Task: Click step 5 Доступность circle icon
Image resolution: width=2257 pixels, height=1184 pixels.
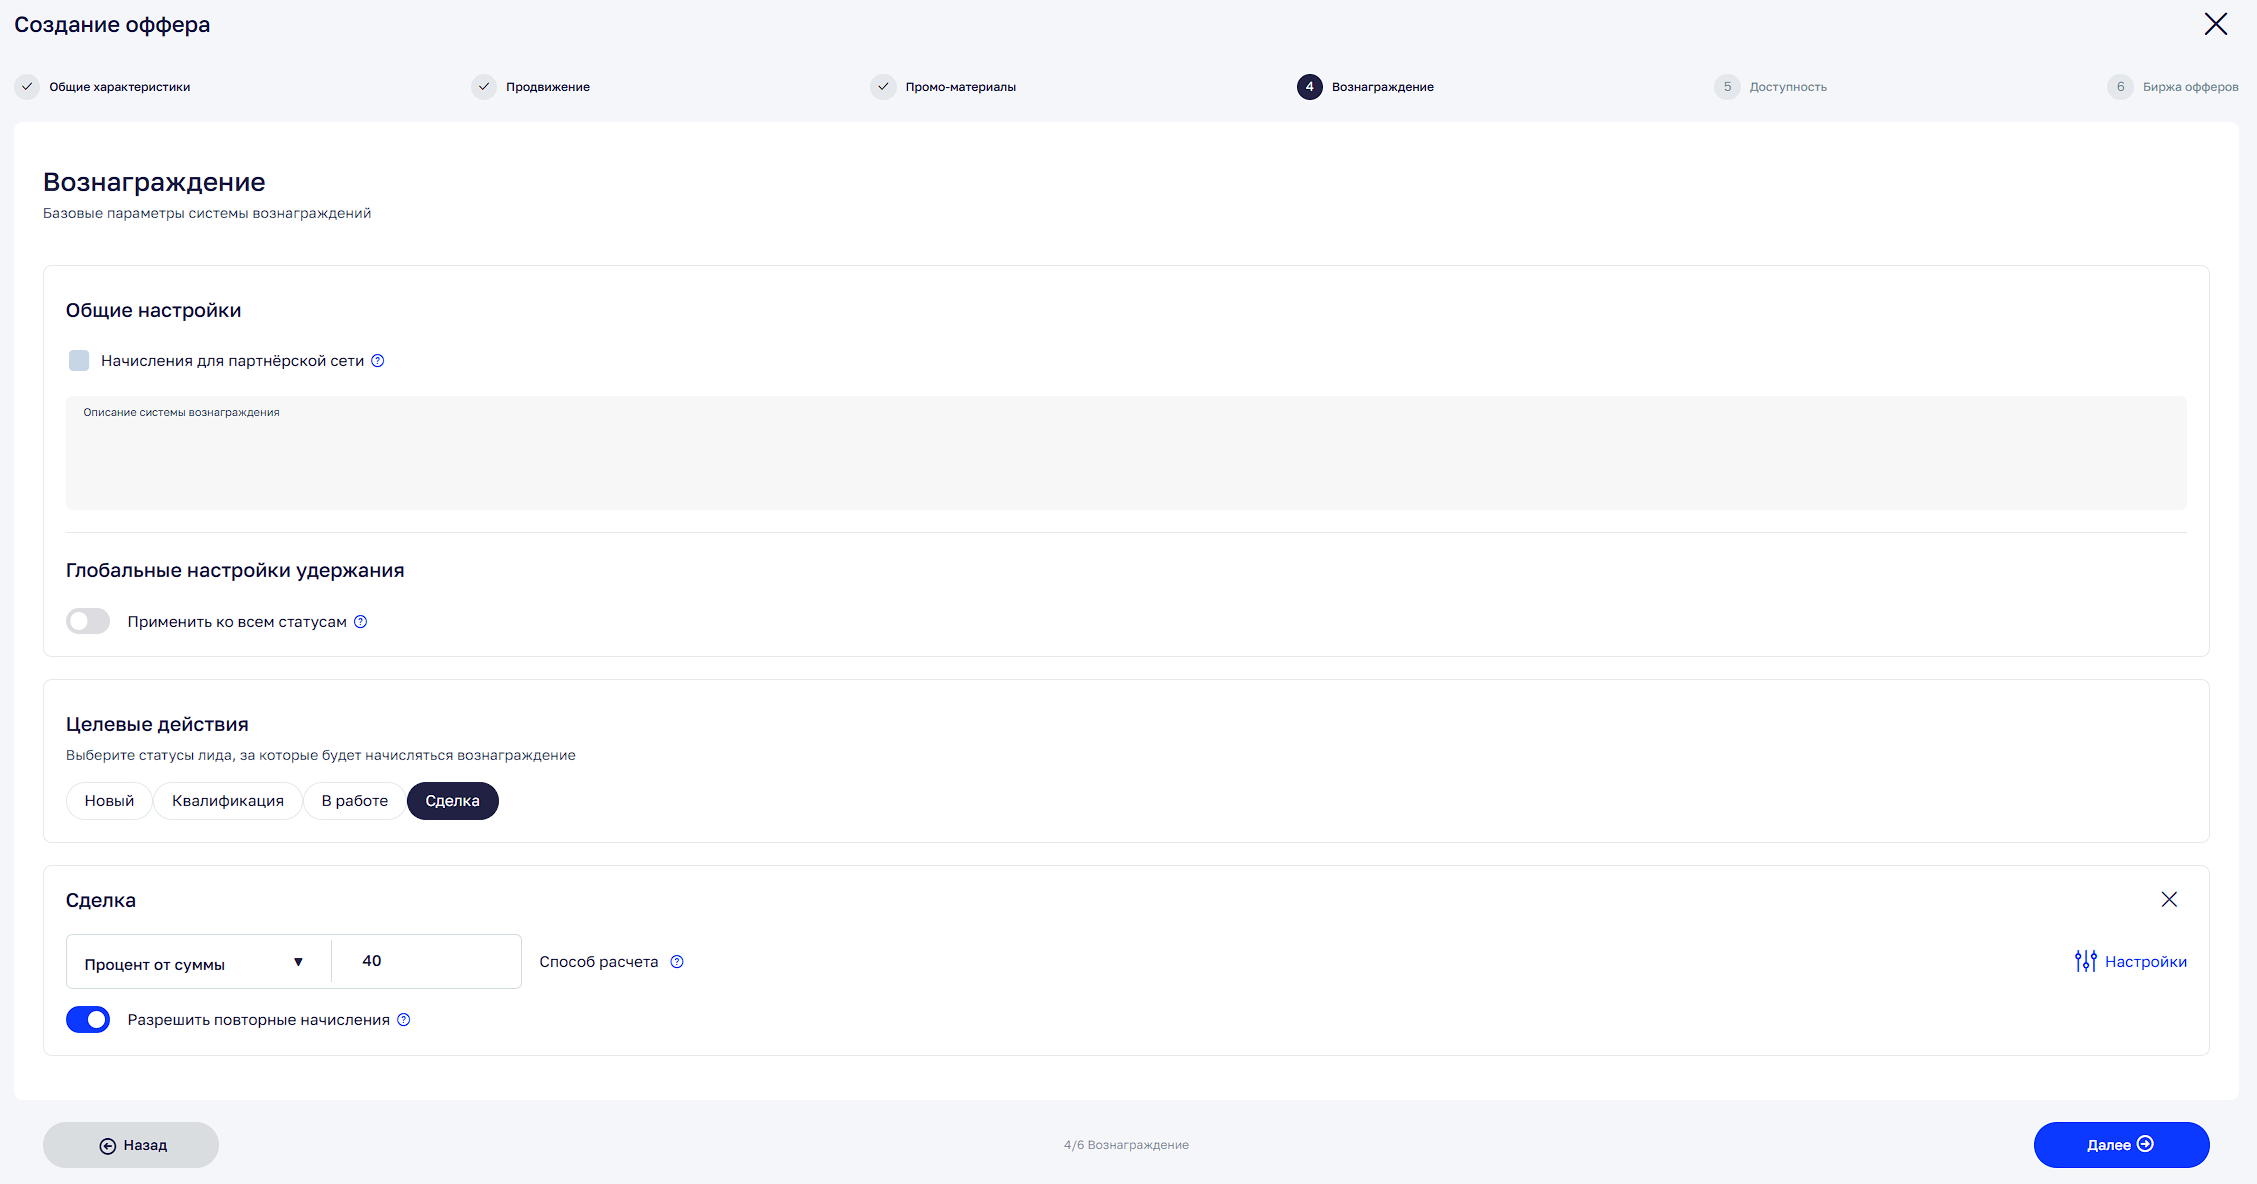Action: (x=1727, y=87)
